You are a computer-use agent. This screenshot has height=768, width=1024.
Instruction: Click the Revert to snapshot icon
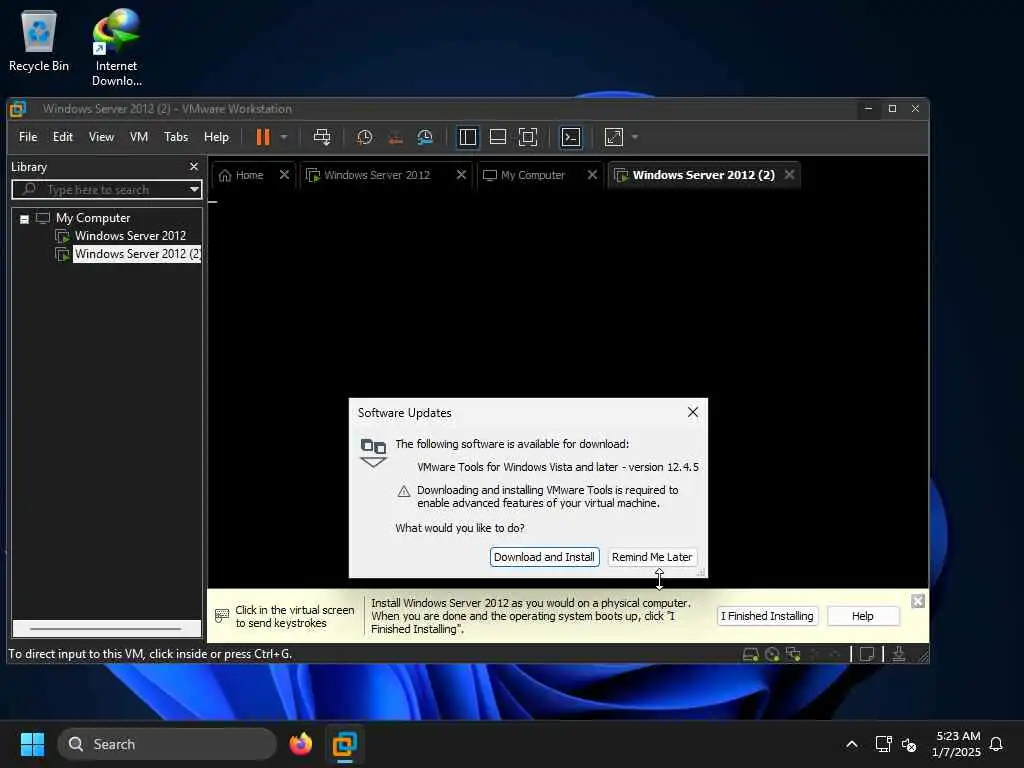coord(395,137)
